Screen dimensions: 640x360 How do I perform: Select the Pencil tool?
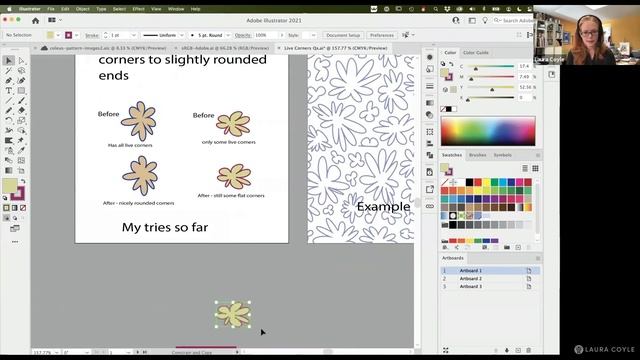[9, 111]
